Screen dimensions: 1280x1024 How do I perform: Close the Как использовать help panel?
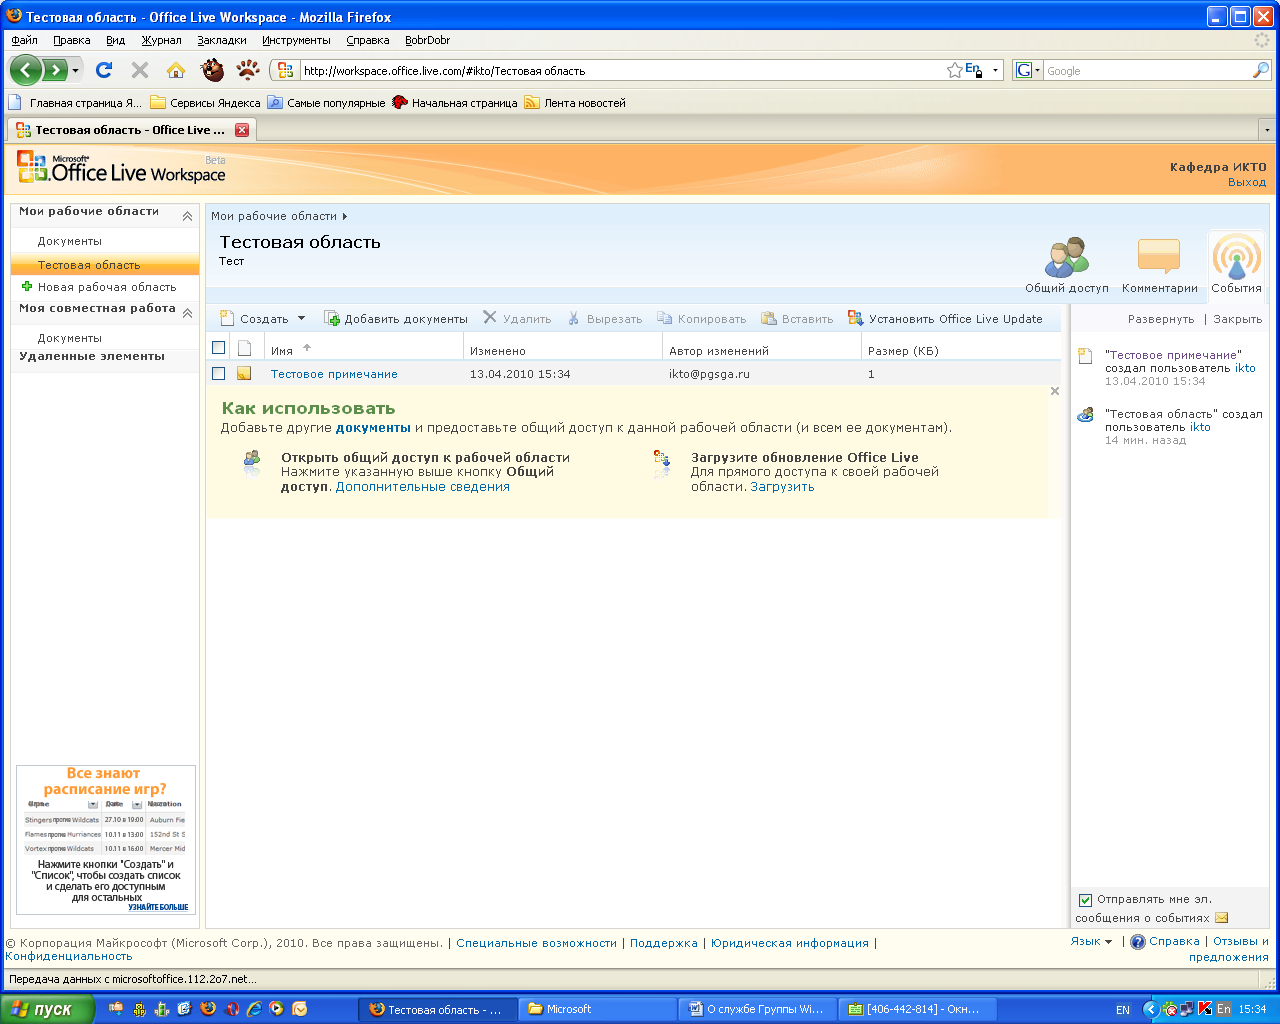click(x=1055, y=391)
